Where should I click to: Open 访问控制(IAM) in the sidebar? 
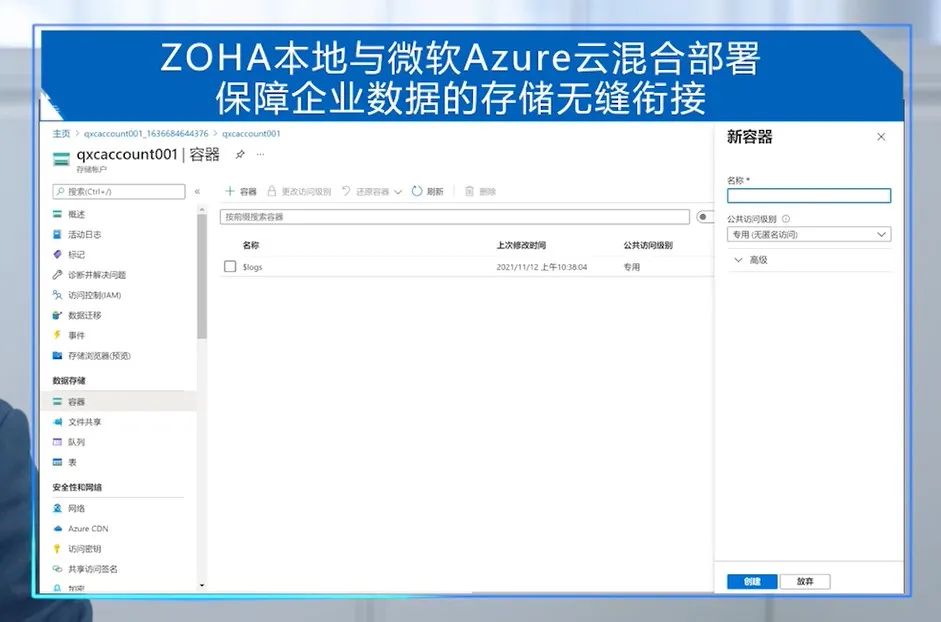(x=94, y=295)
